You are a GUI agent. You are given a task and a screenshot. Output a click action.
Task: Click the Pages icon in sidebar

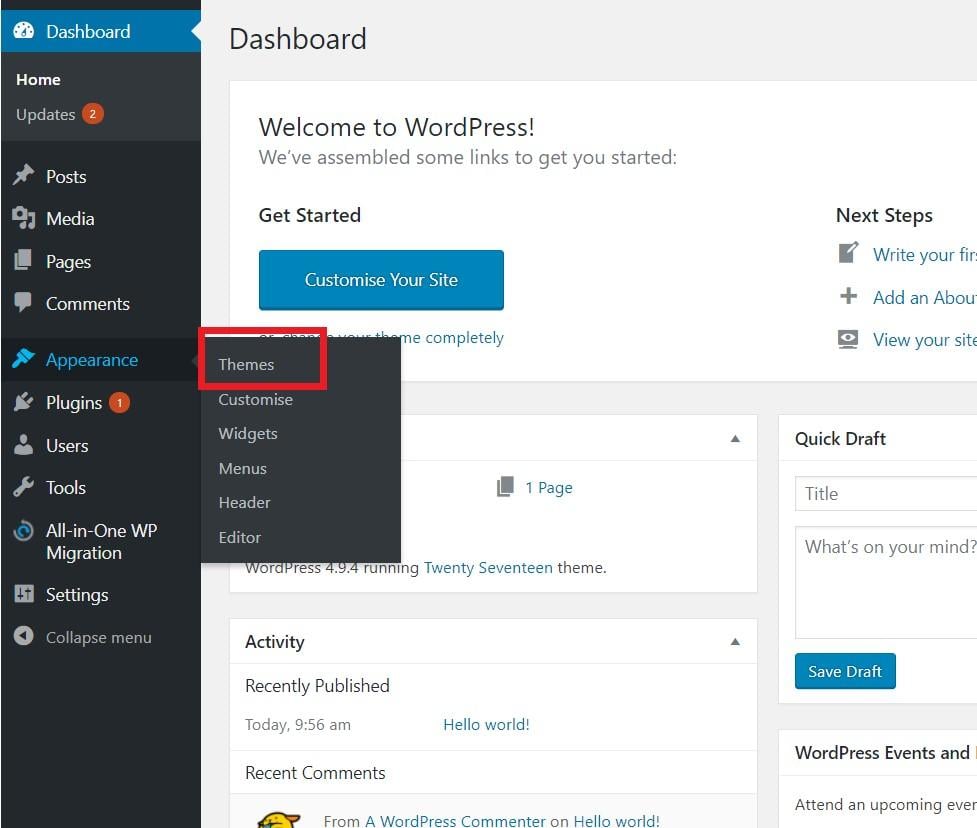[23, 261]
